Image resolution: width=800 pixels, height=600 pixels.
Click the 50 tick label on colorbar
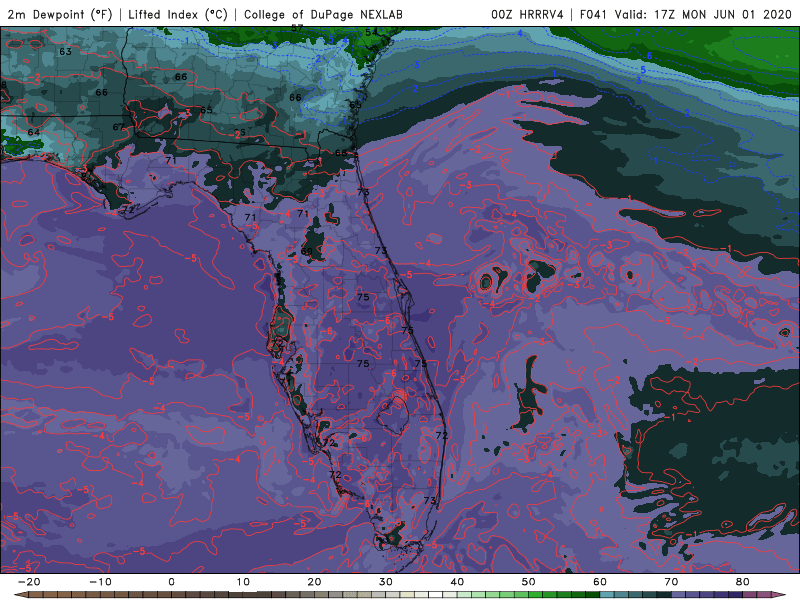click(529, 582)
